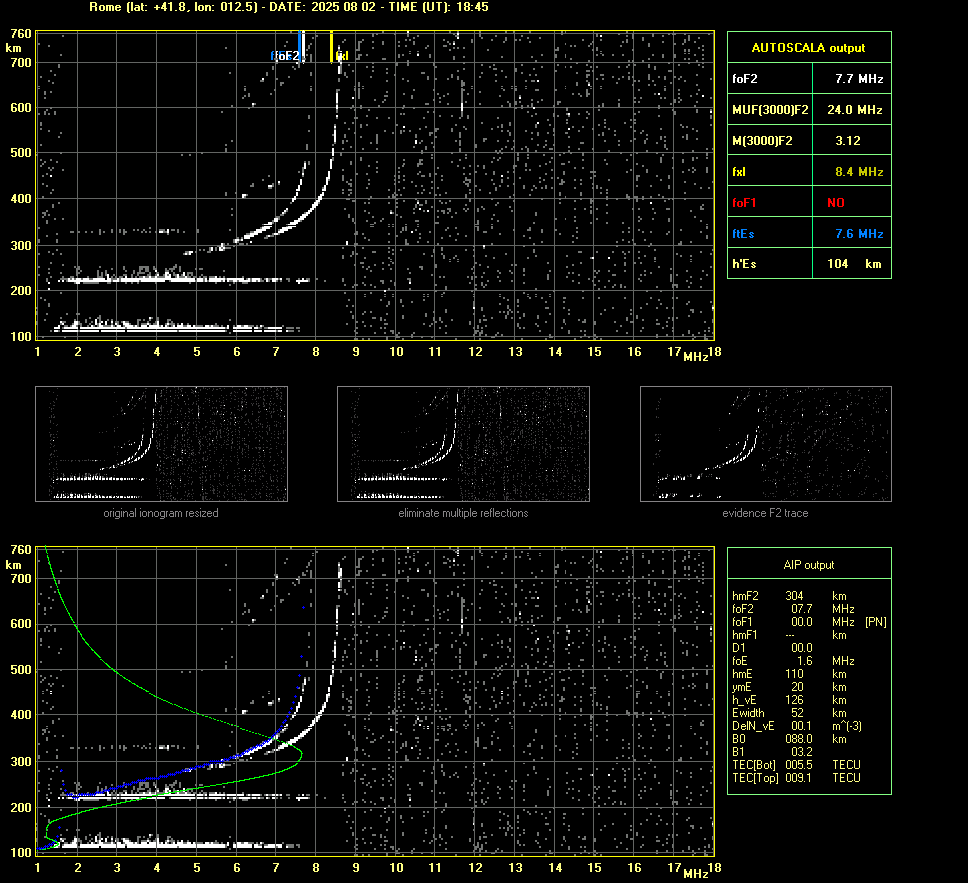Click the 300 km label on bottom ionogram
The height and width of the screenshot is (883, 968).
21,762
